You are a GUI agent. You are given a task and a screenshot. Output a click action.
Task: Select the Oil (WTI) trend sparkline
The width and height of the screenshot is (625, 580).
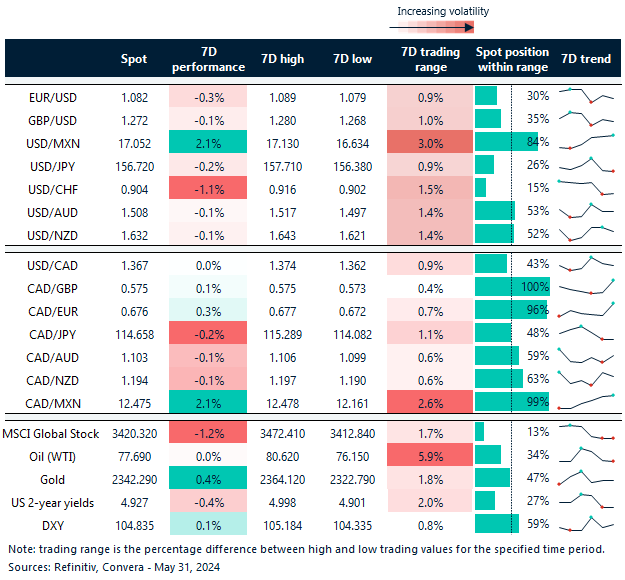(x=586, y=454)
